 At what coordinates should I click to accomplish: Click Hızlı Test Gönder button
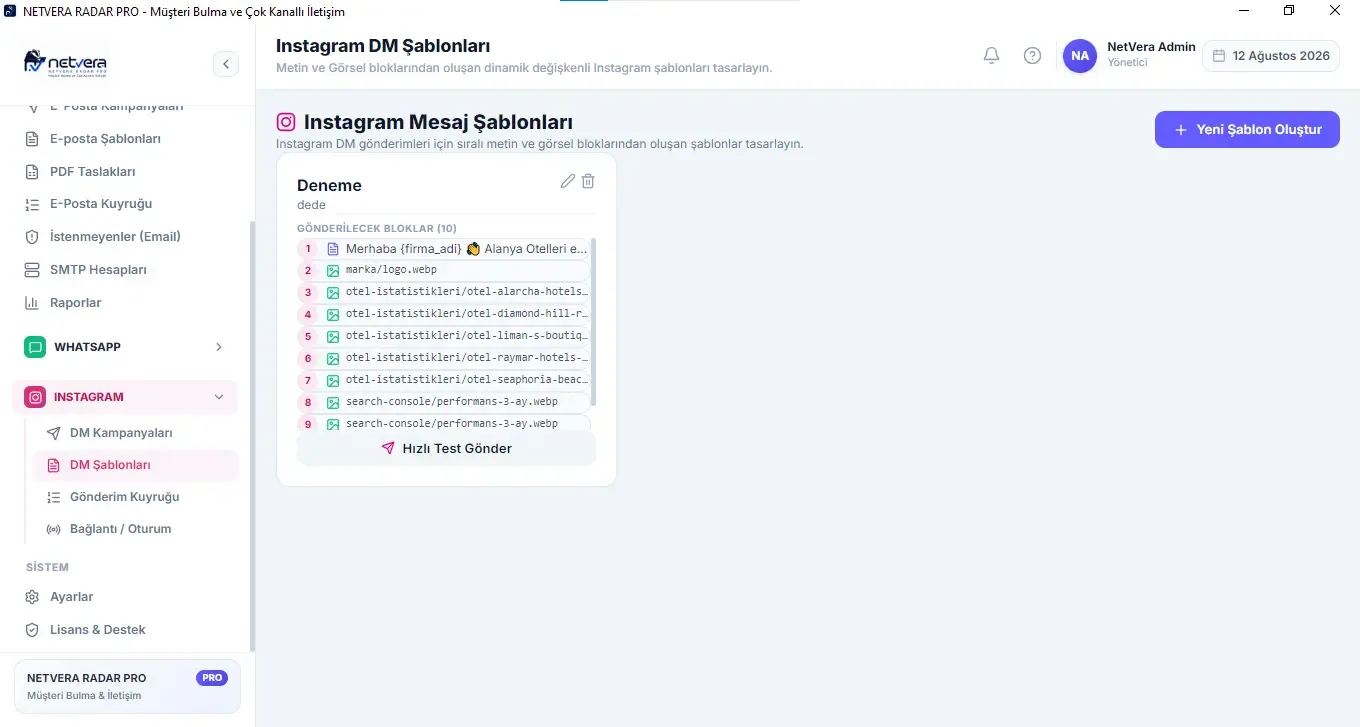tap(446, 448)
